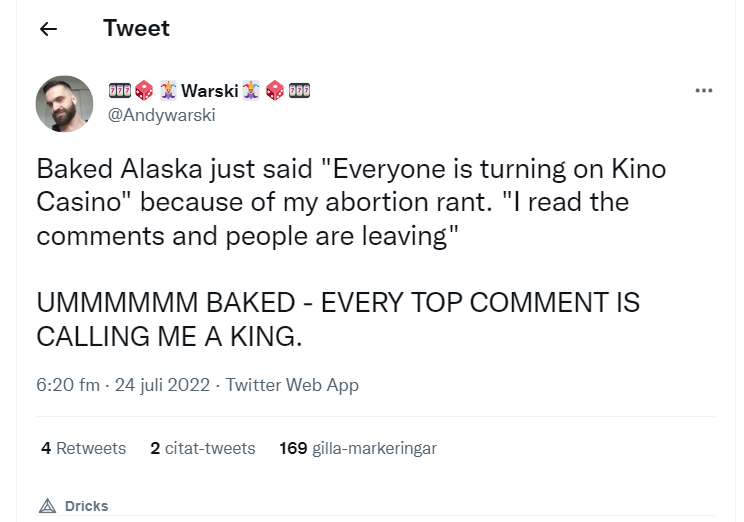Open the three-dot more options menu
This screenshot has width=744, height=522.
point(704,91)
